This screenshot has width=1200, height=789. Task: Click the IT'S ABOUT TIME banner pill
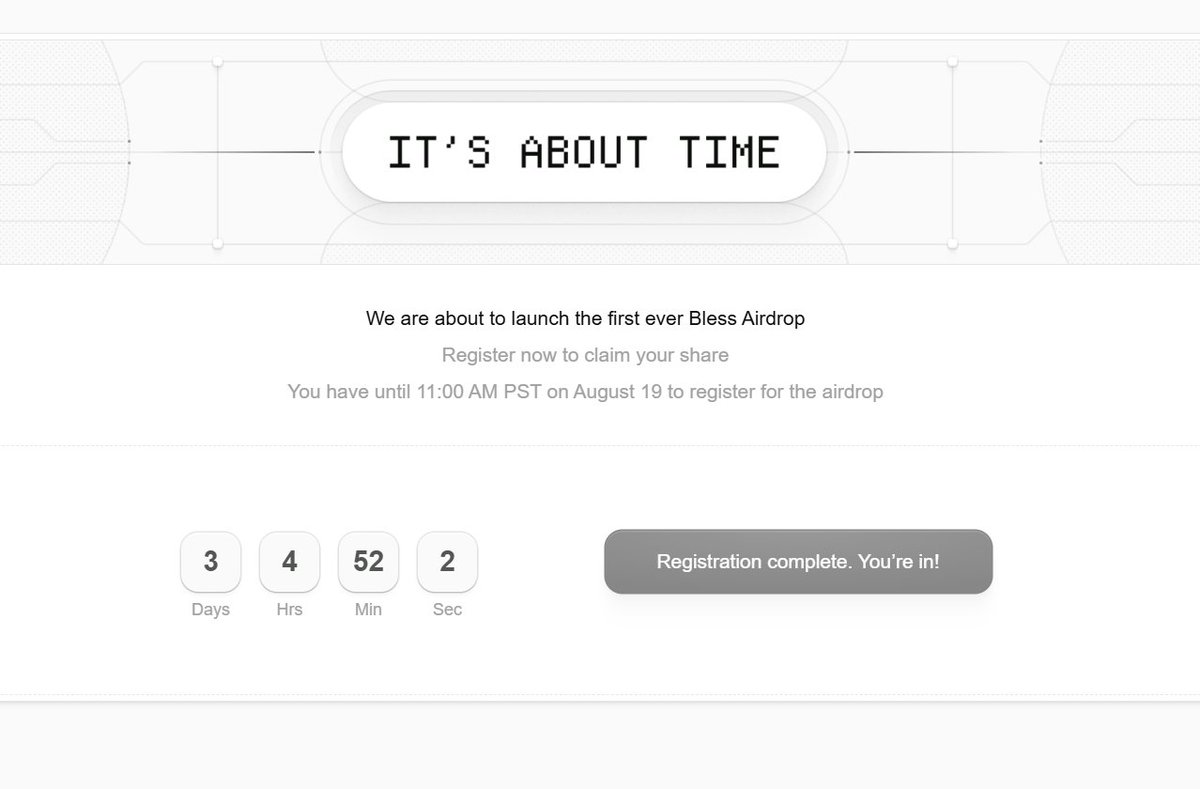pyautogui.click(x=584, y=152)
